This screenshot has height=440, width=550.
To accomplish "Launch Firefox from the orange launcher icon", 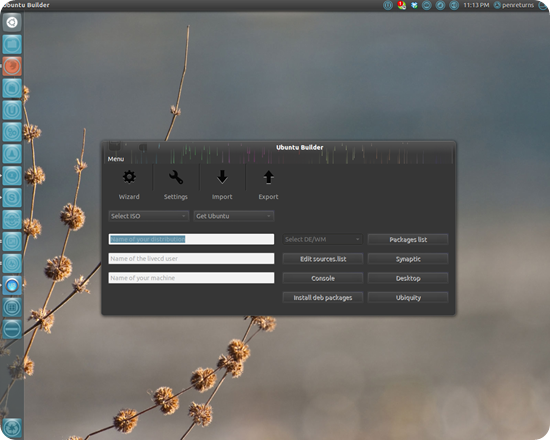I will point(12,66).
